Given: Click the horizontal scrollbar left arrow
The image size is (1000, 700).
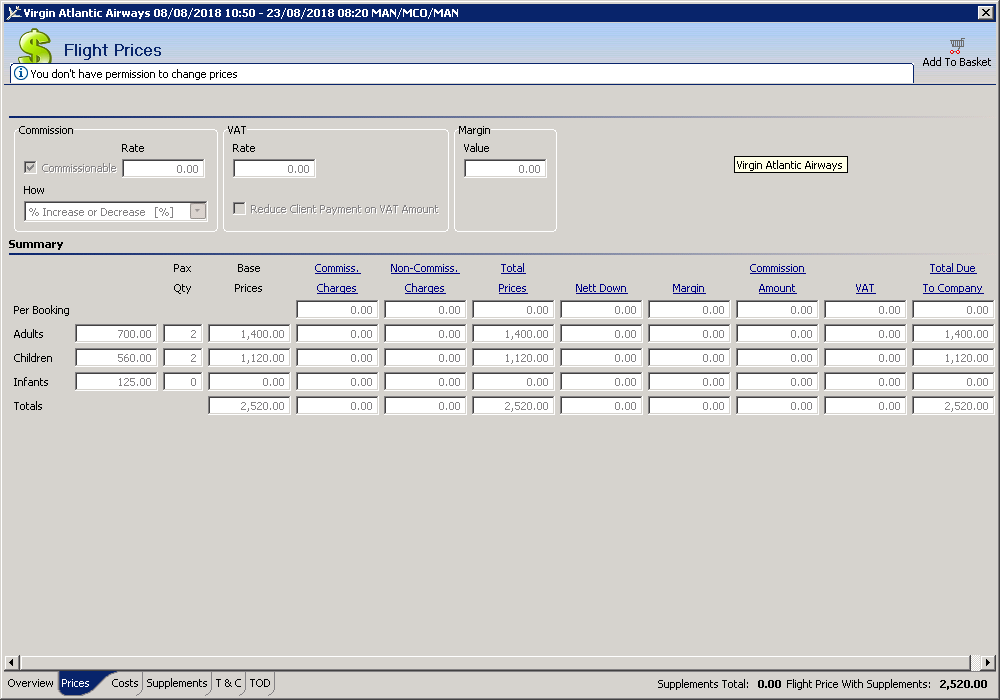Looking at the screenshot, I should (x=12, y=663).
